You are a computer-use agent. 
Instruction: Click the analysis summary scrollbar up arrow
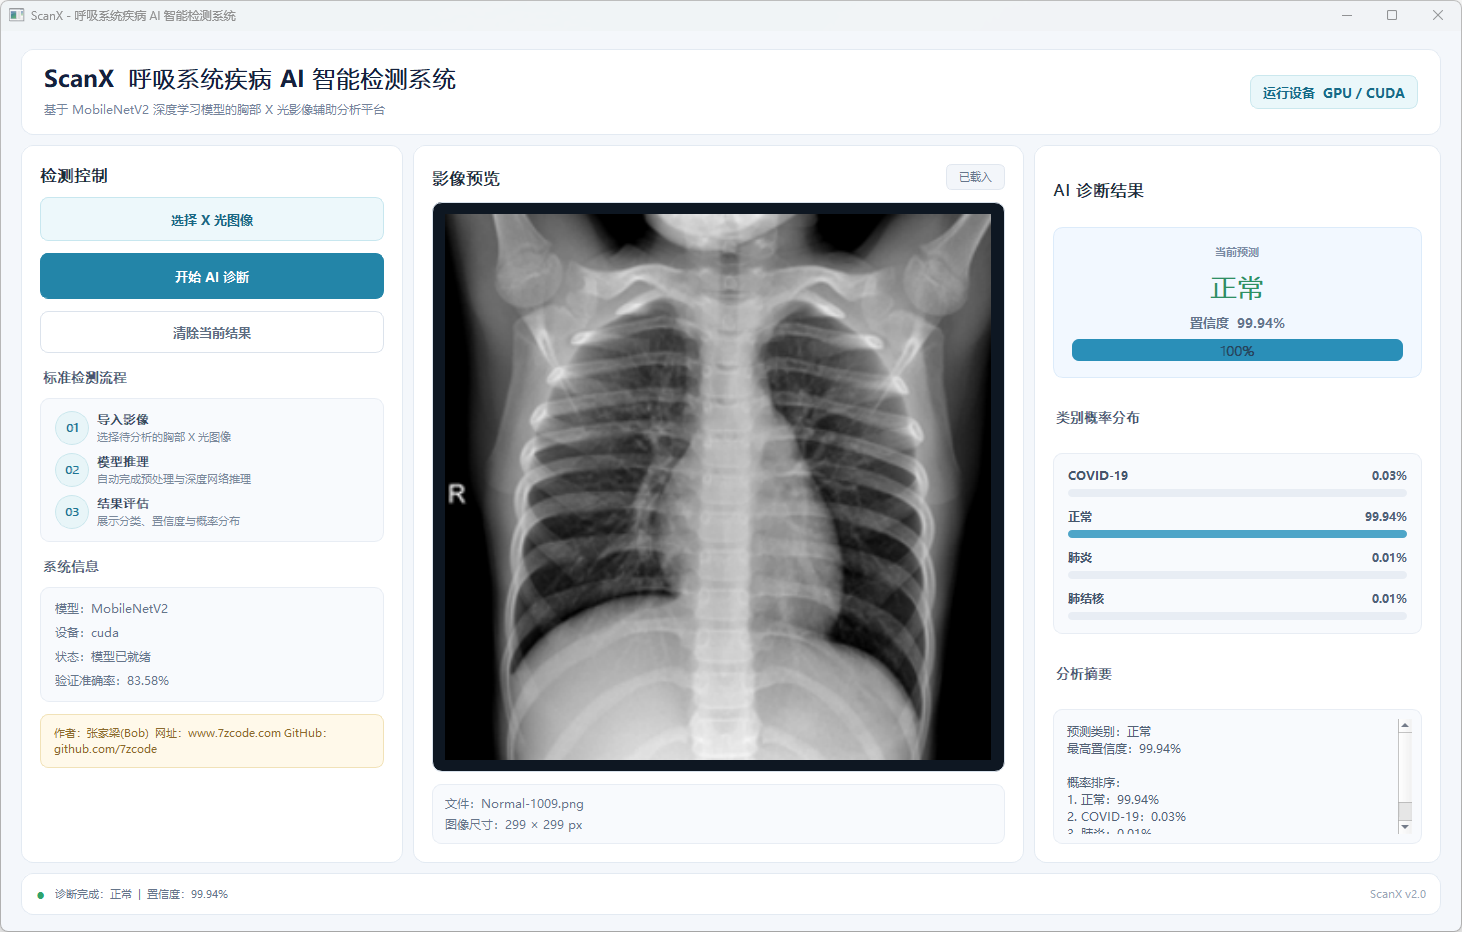pyautogui.click(x=1405, y=725)
